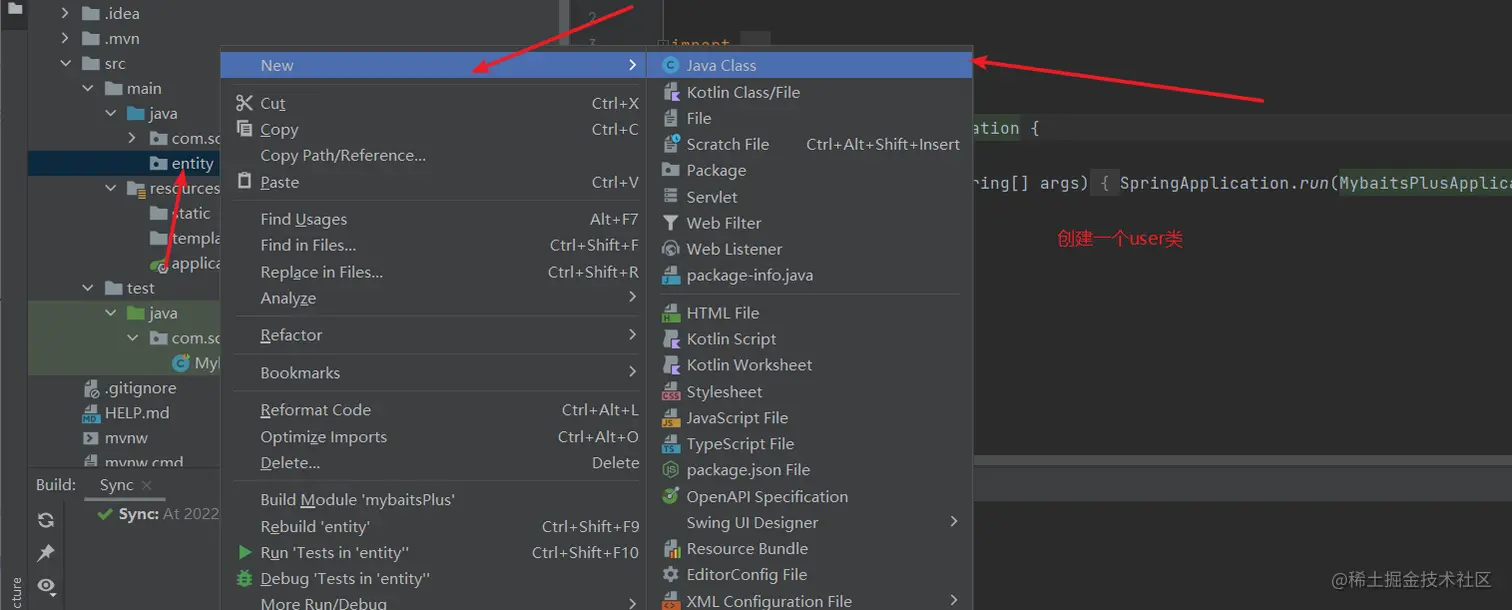Select Java Class in the New submenu
The image size is (1512, 610).
point(809,65)
